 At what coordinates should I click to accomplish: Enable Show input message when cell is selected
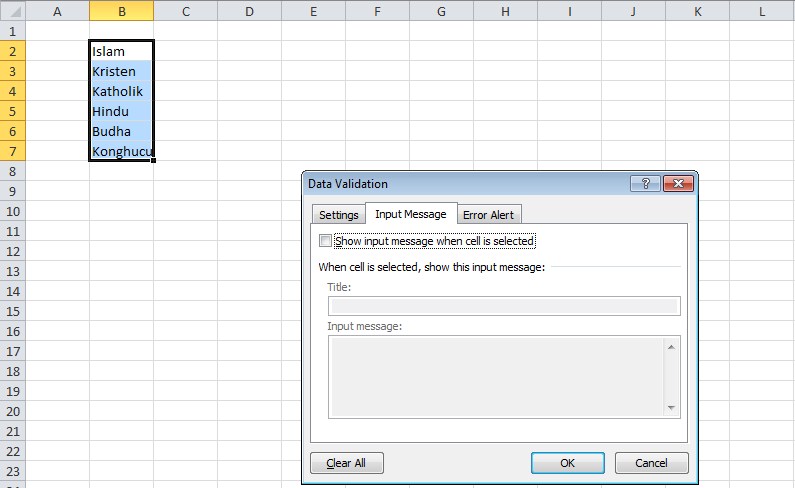325,241
